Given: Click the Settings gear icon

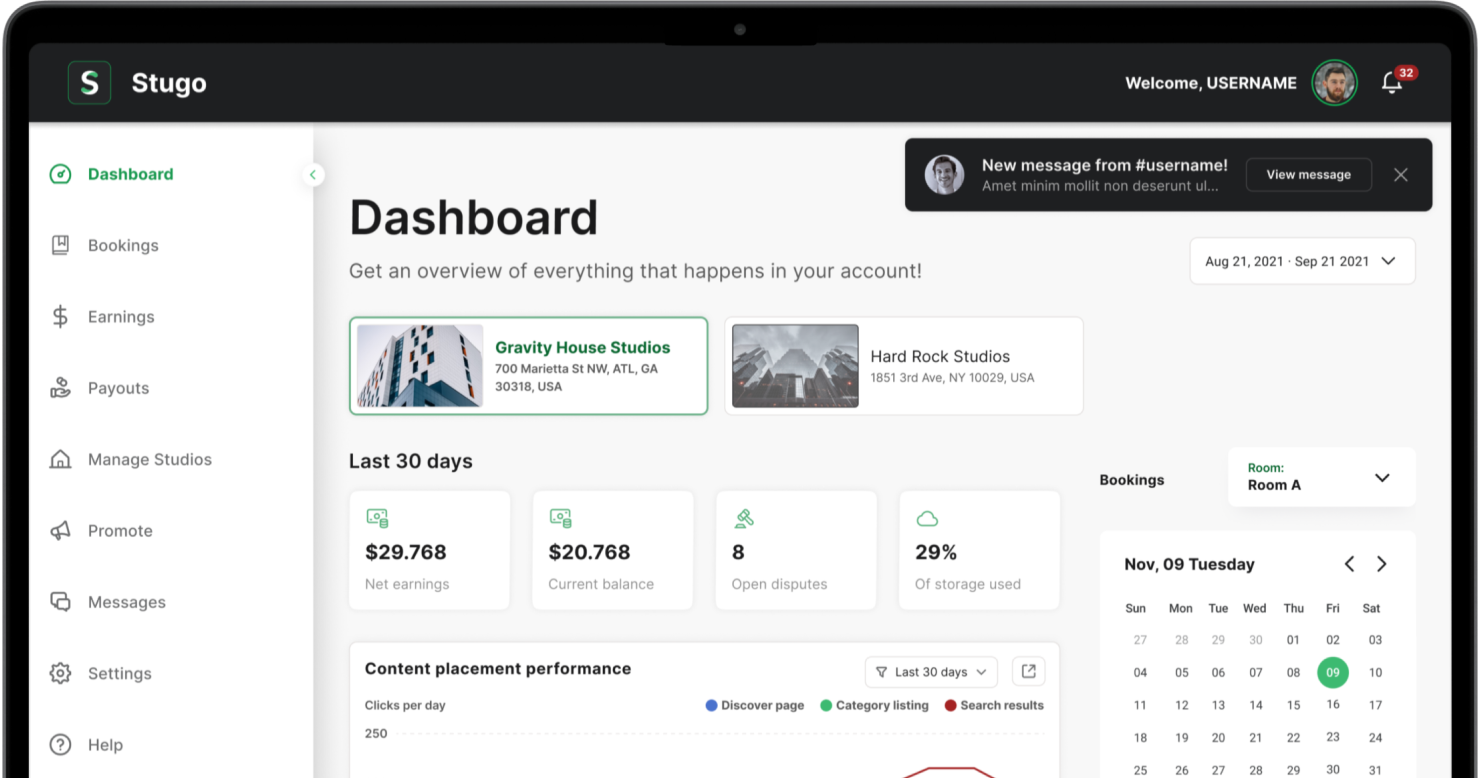Looking at the screenshot, I should (x=60, y=674).
